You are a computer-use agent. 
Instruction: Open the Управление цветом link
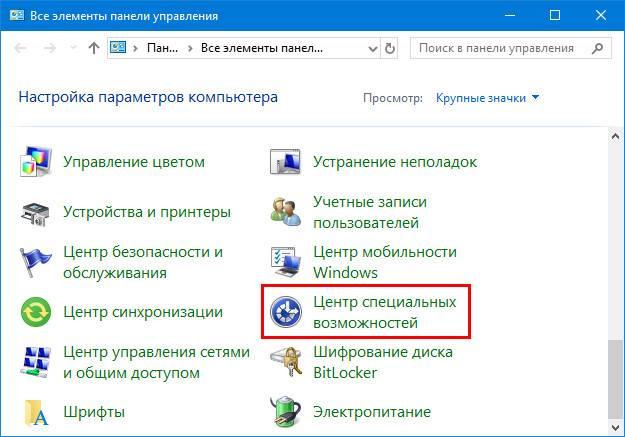point(134,162)
